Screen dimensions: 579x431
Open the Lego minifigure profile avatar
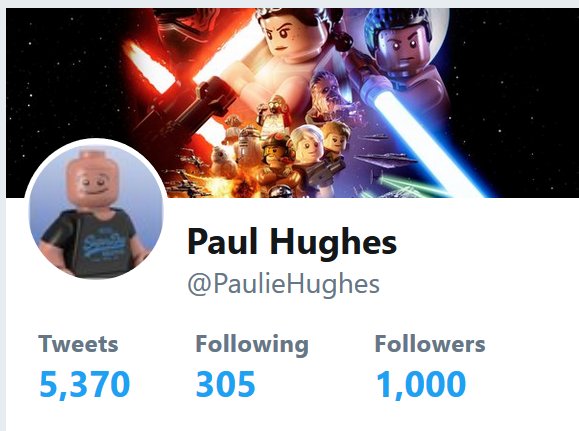click(96, 211)
